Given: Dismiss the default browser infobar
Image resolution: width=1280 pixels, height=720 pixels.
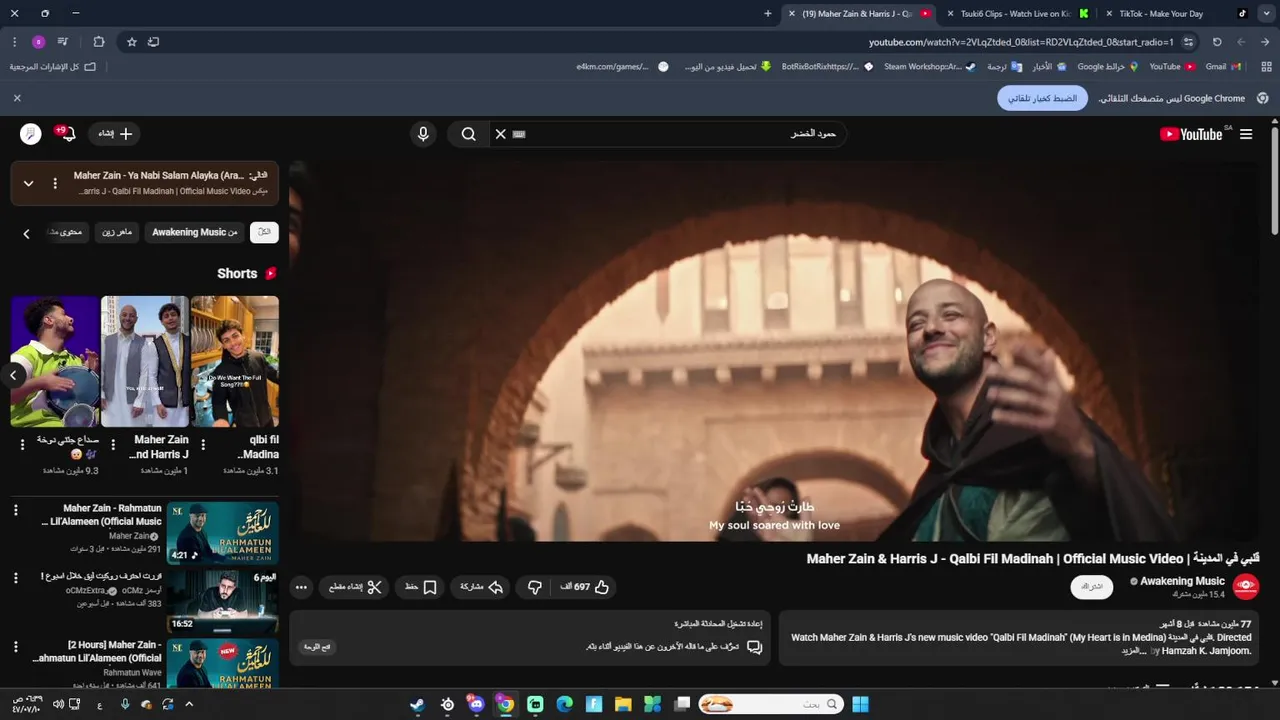Looking at the screenshot, I should coord(17,98).
